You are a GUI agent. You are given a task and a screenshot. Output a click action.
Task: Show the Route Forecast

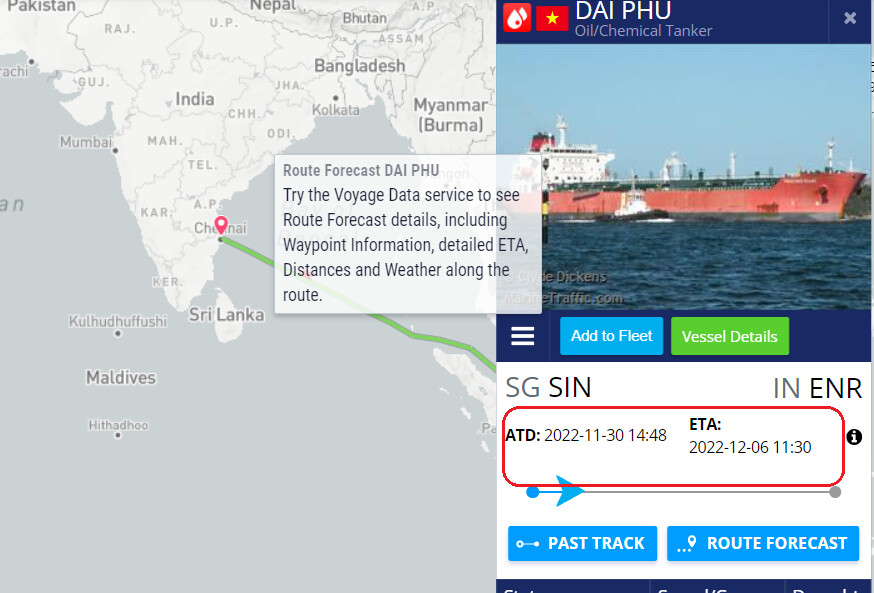[x=763, y=543]
